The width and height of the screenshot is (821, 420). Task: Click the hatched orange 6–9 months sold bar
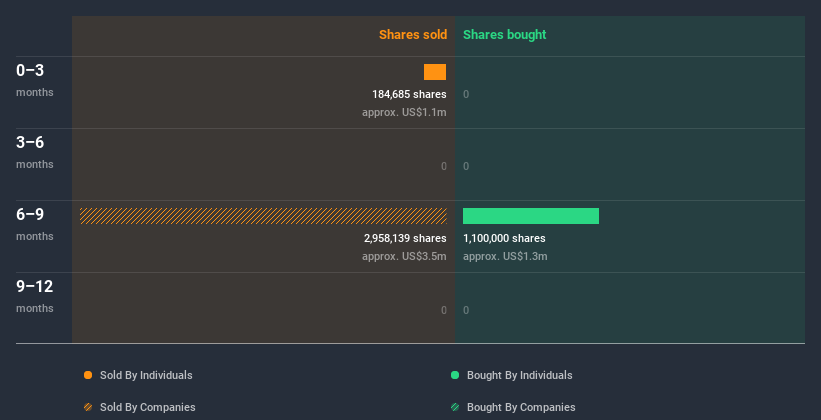[x=263, y=216]
